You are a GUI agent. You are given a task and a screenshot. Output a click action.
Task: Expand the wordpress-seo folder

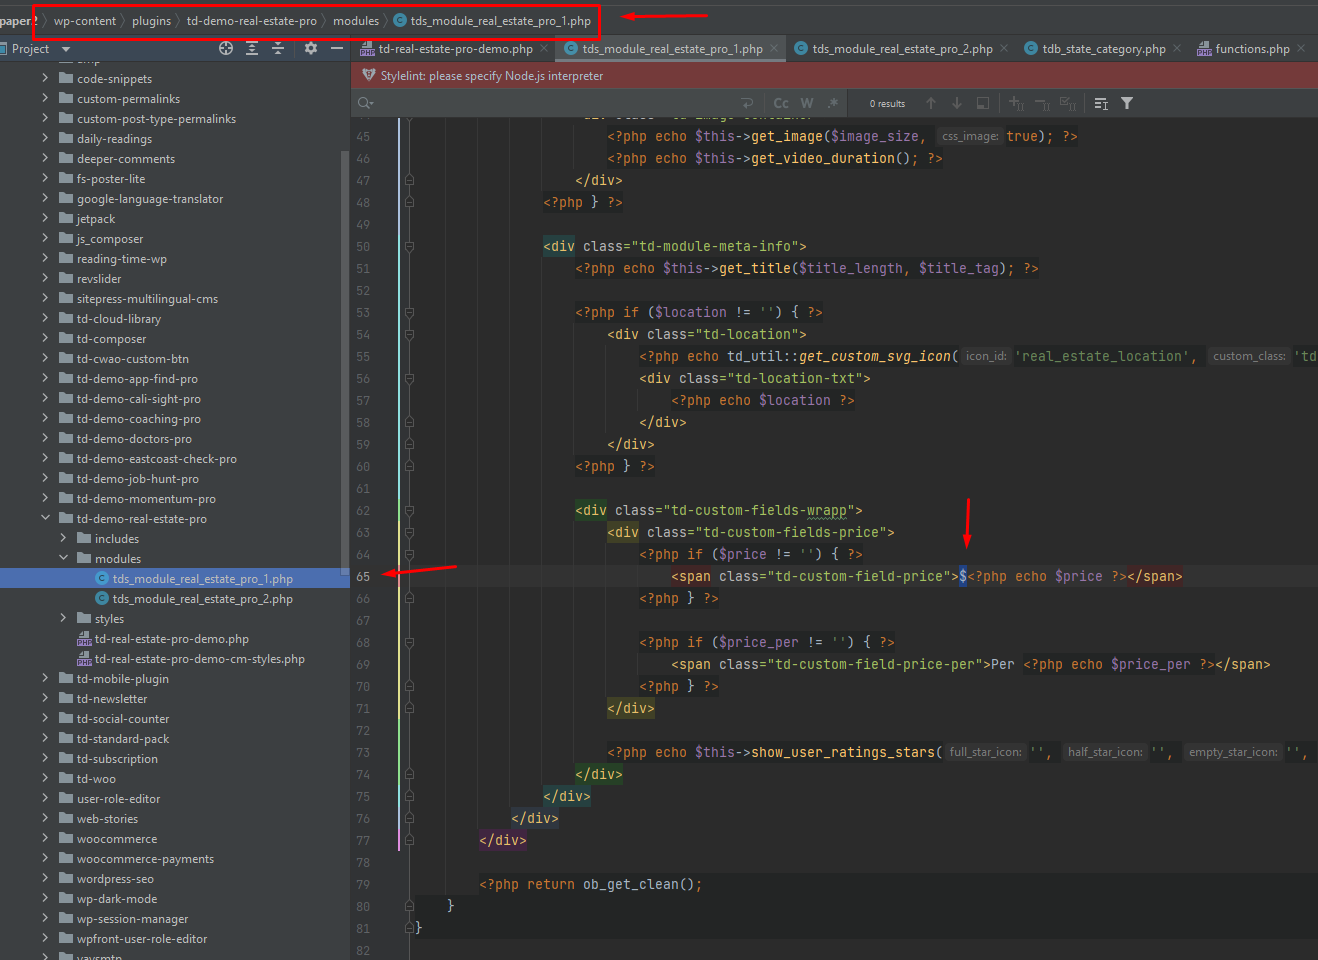point(45,878)
